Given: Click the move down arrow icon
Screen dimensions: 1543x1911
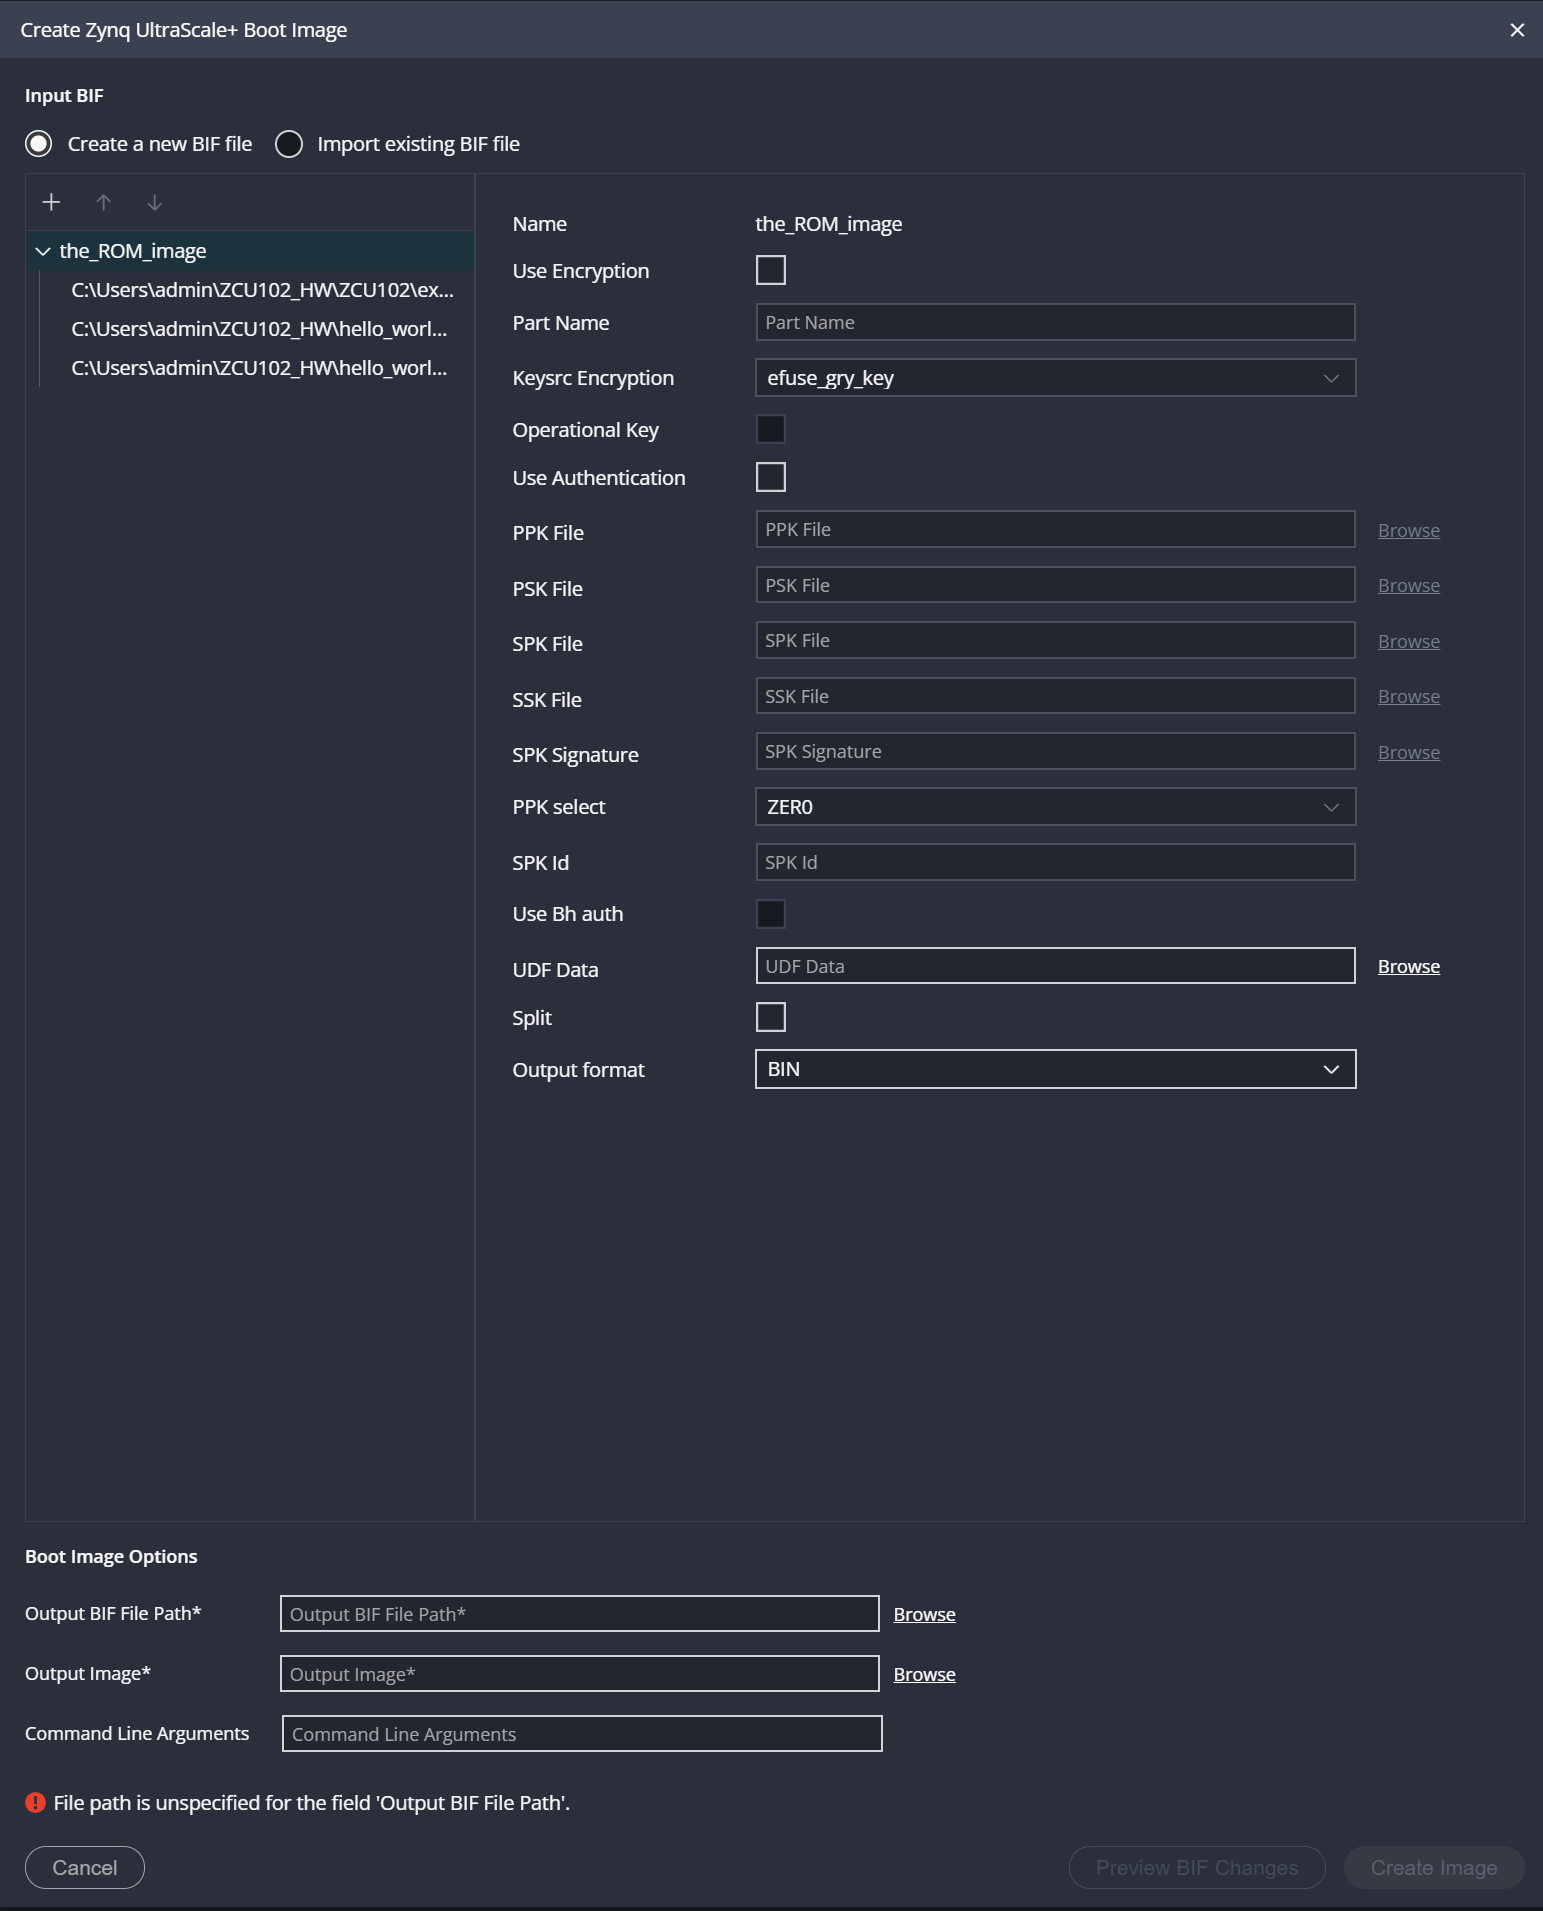Looking at the screenshot, I should pos(154,202).
